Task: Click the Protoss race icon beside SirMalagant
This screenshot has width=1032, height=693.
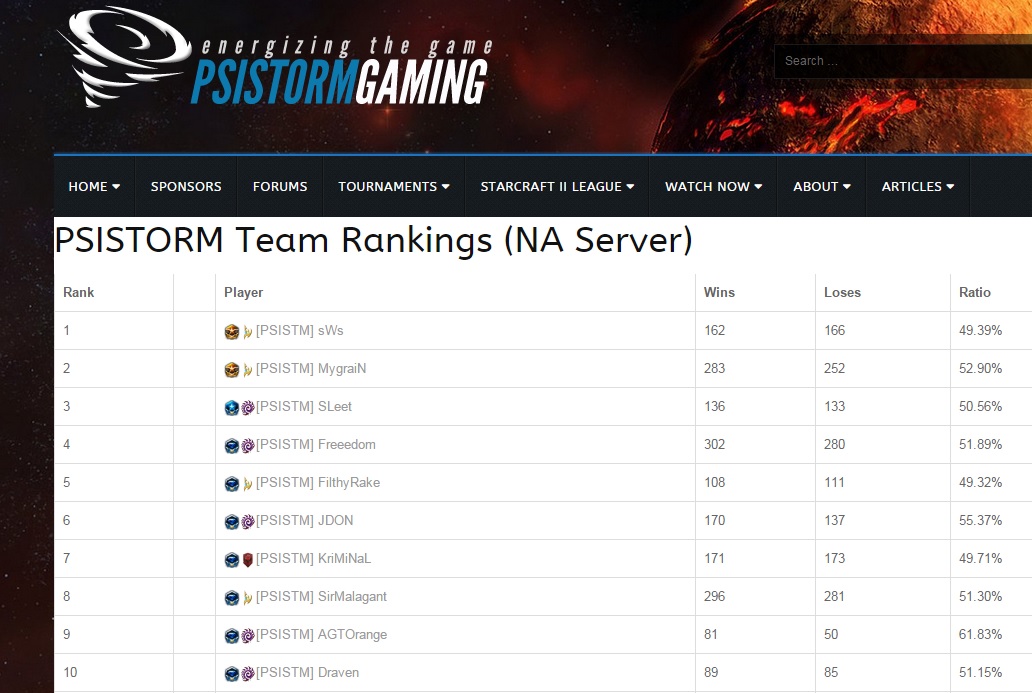Action: [x=247, y=597]
